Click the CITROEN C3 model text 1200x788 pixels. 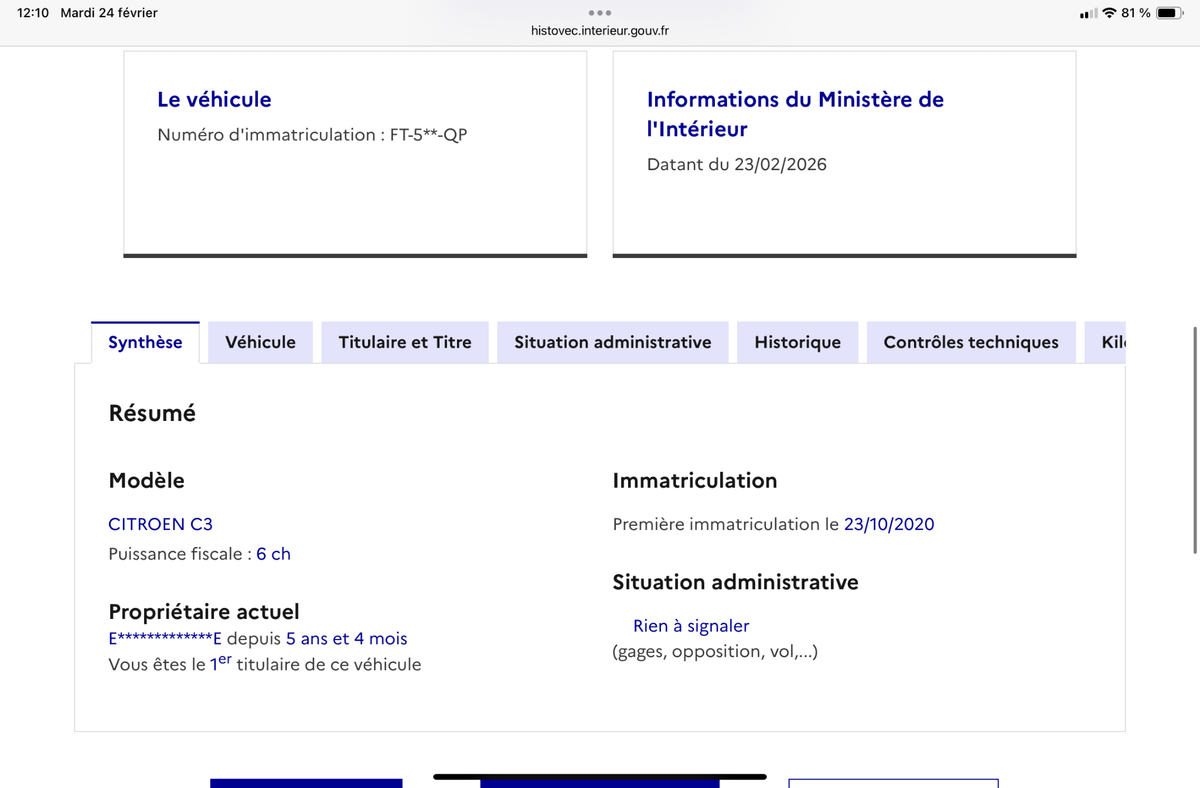(160, 524)
